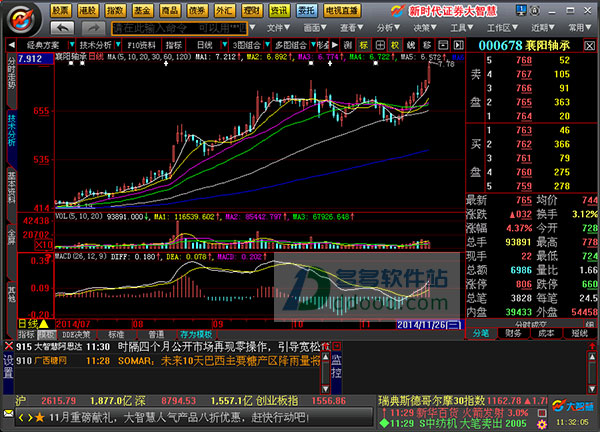Screen dimensions: 600x432
Task: Switch to the 分笔 tab
Action: [x=481, y=333]
